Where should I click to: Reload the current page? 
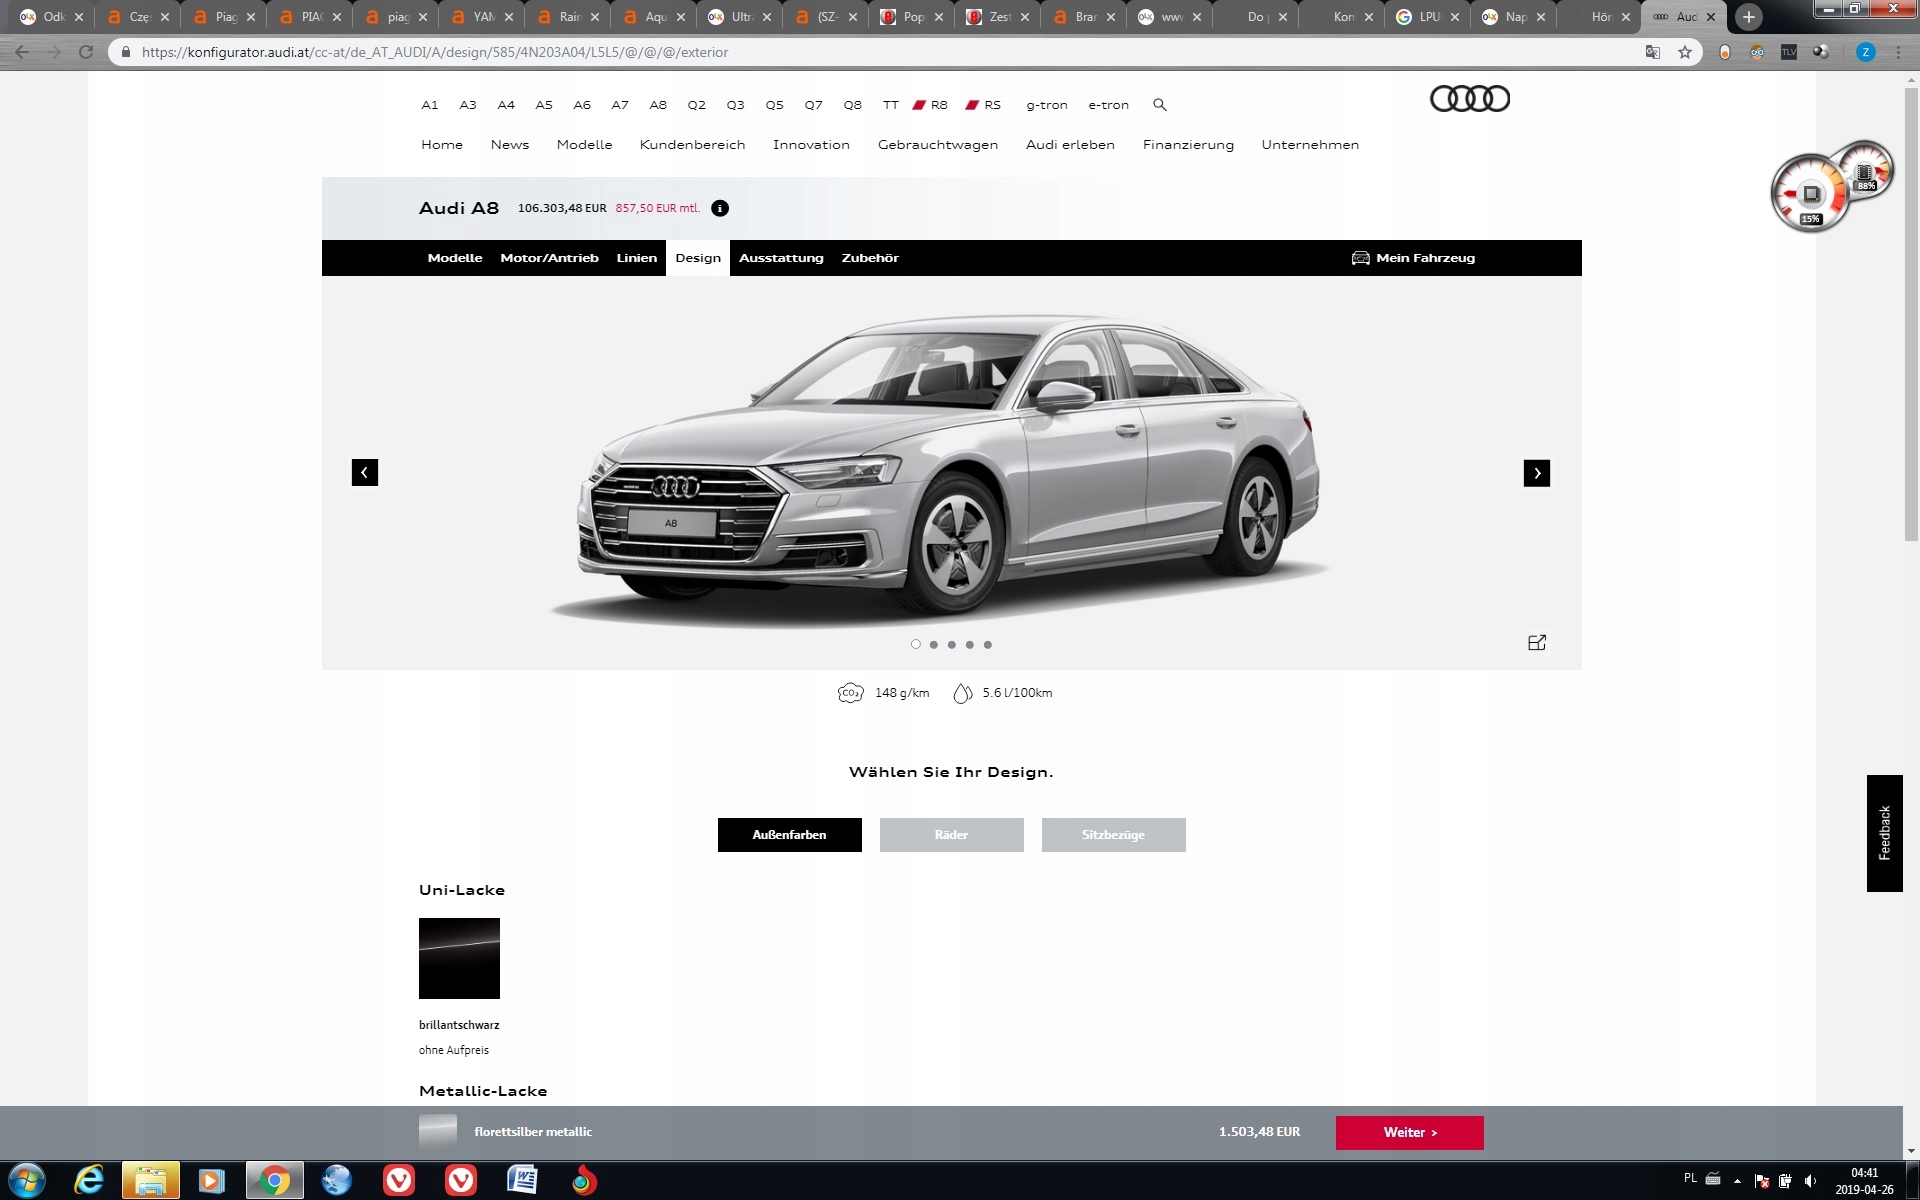[x=86, y=52]
